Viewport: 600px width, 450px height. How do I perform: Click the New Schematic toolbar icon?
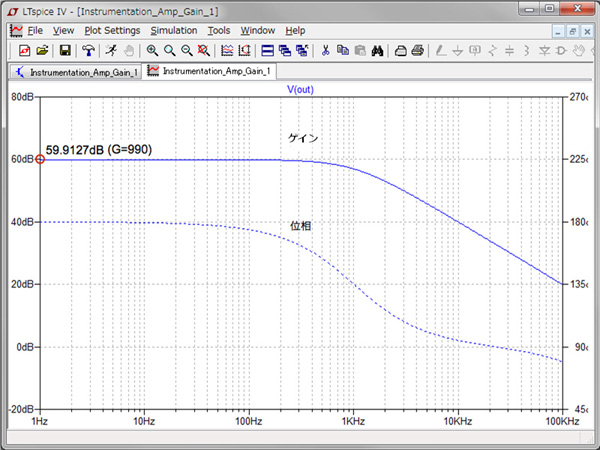(24, 50)
